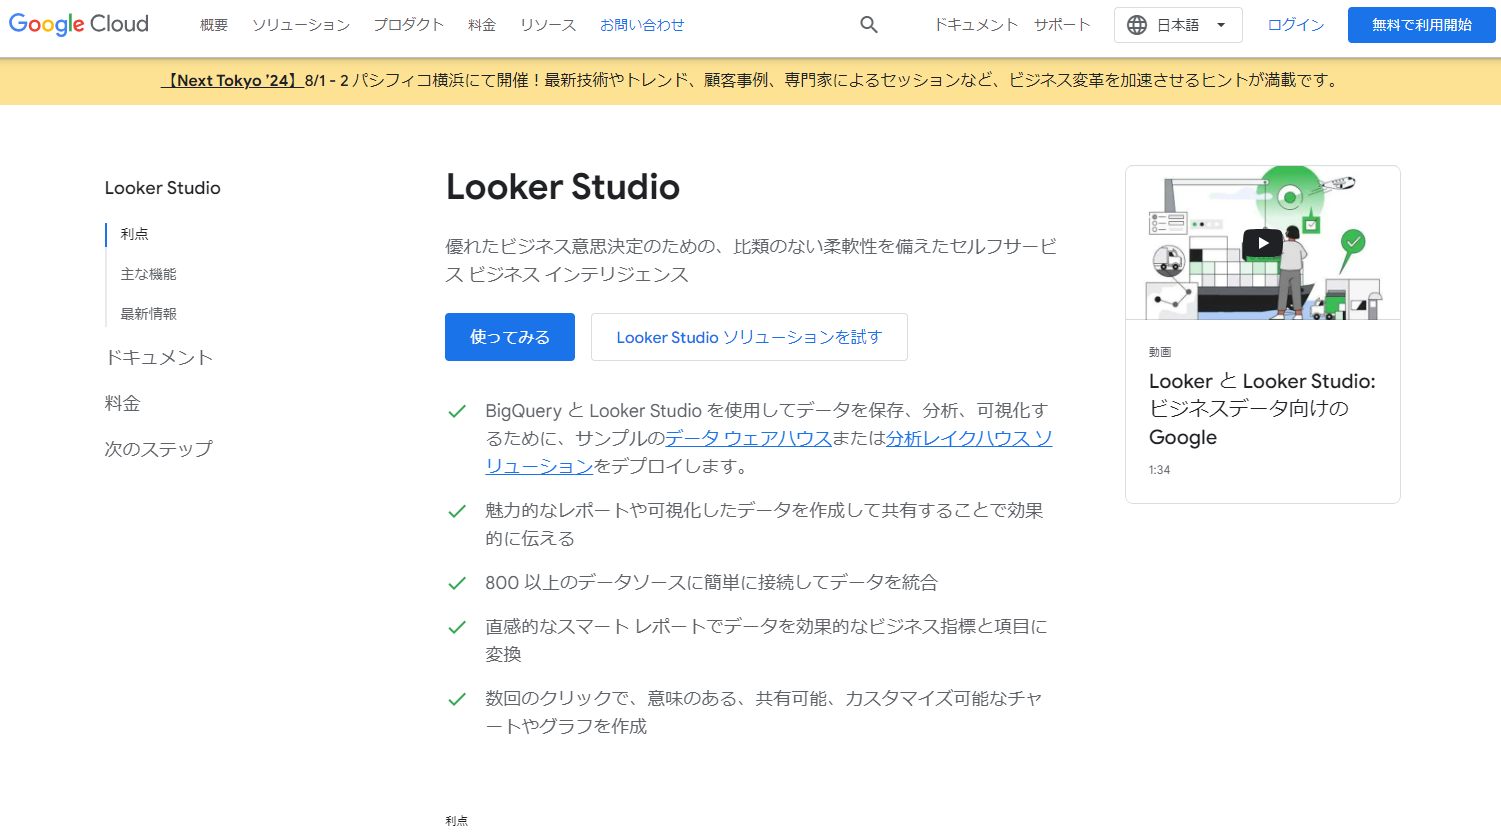1501x840 pixels.
Task: Click the checkmark beside 魅力的なレポート bullet
Action: coord(457,511)
